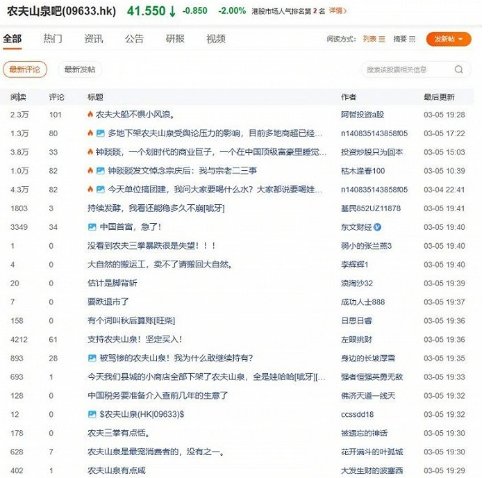The image size is (500, 478).
Task: Open the post 大自然的搬运工
Action: (160, 264)
